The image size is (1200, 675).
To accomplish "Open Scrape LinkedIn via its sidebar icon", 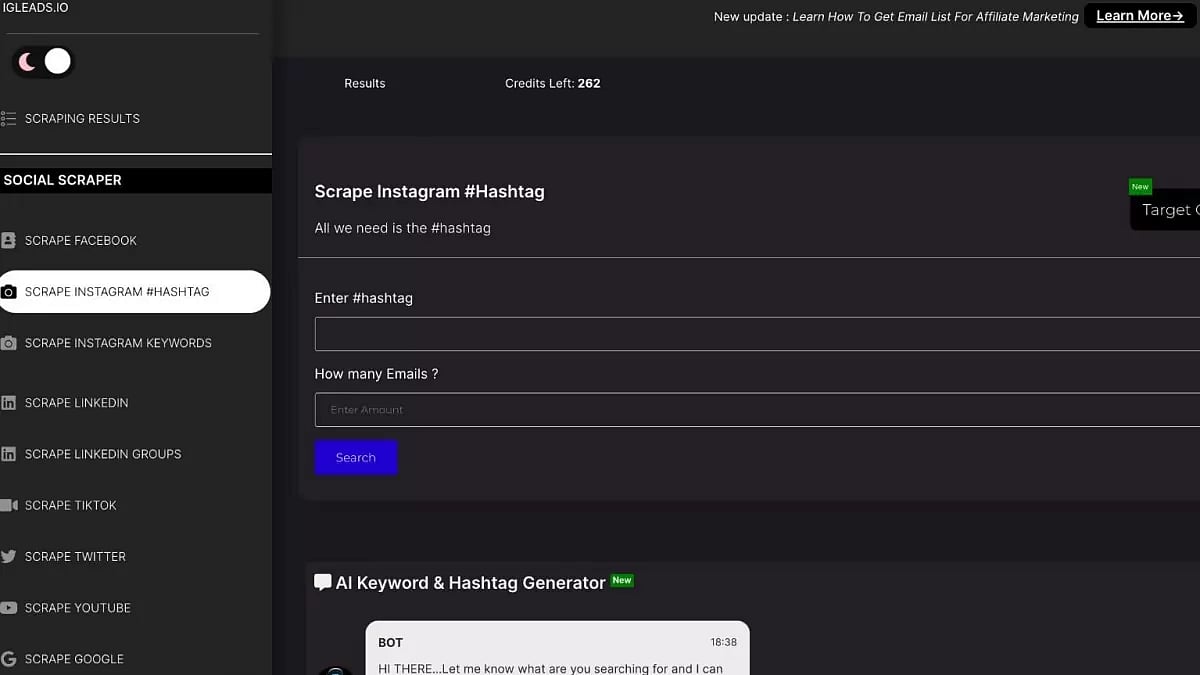I will 10,402.
